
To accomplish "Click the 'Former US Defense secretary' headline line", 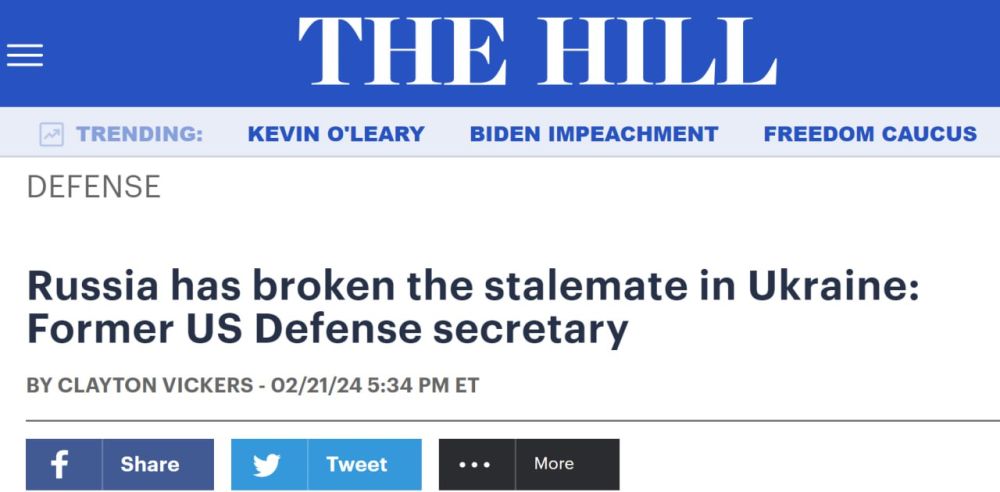I will coord(327,330).
